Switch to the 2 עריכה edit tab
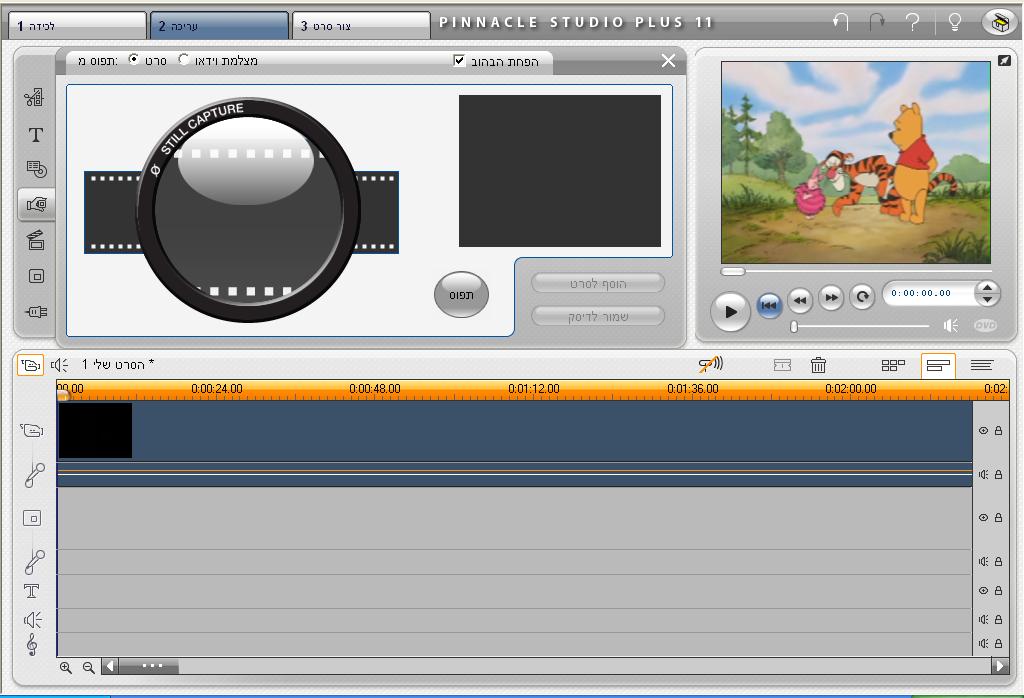1024x698 pixels. click(219, 26)
